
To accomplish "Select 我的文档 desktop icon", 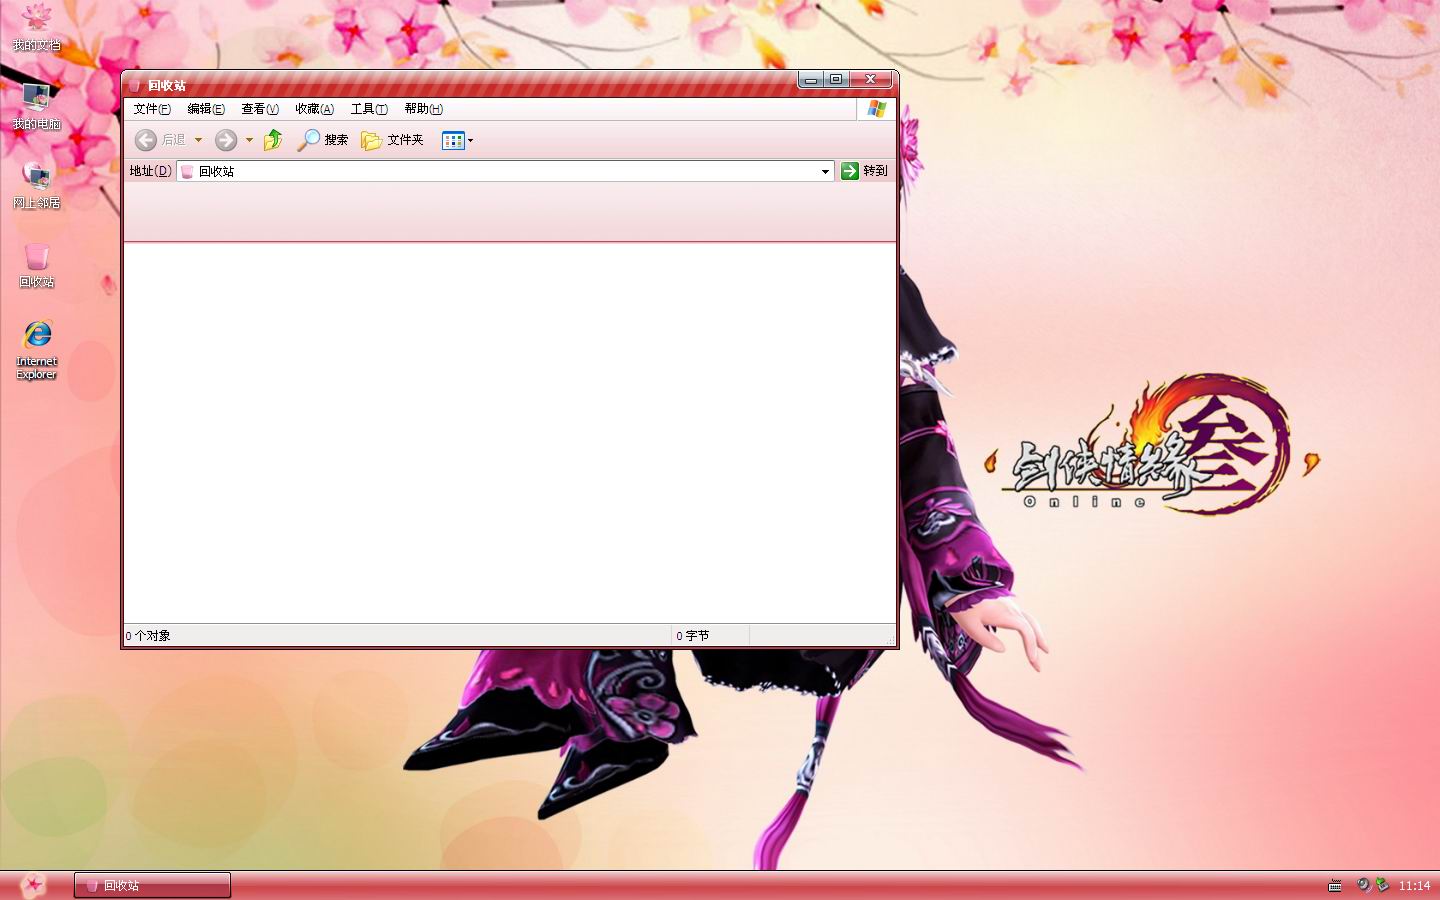I will [37, 28].
